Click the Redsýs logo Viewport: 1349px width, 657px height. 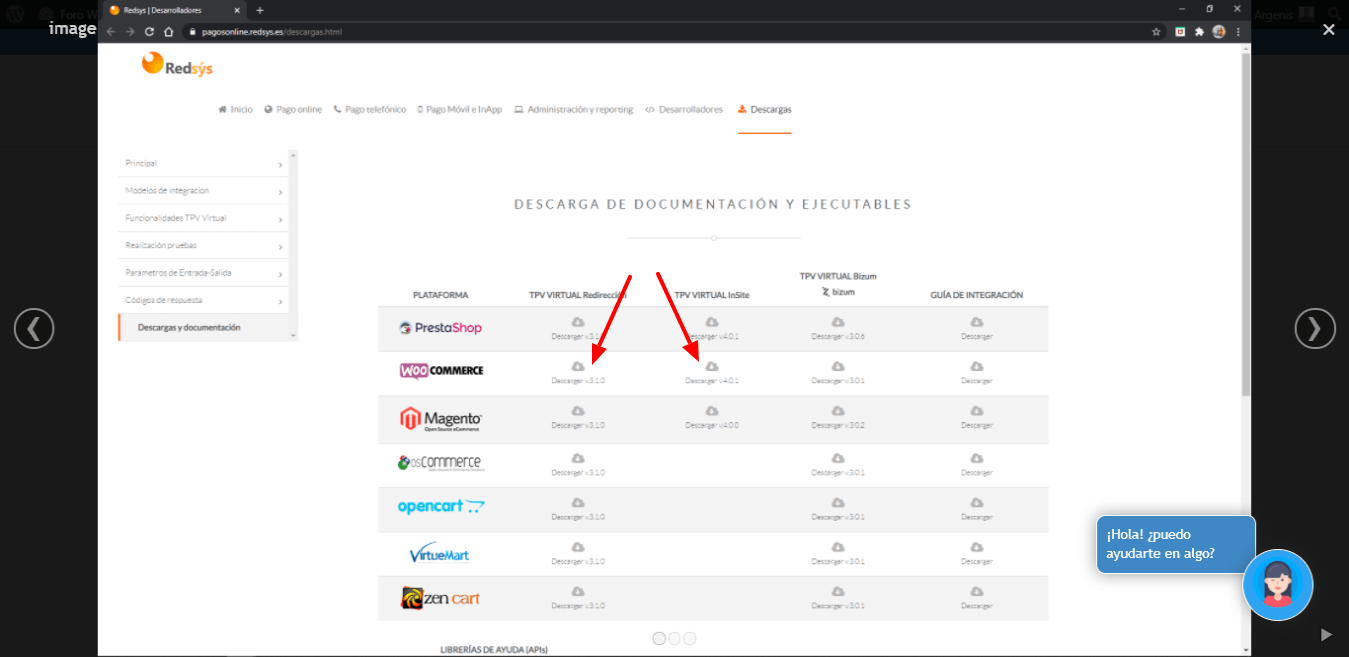(177, 65)
